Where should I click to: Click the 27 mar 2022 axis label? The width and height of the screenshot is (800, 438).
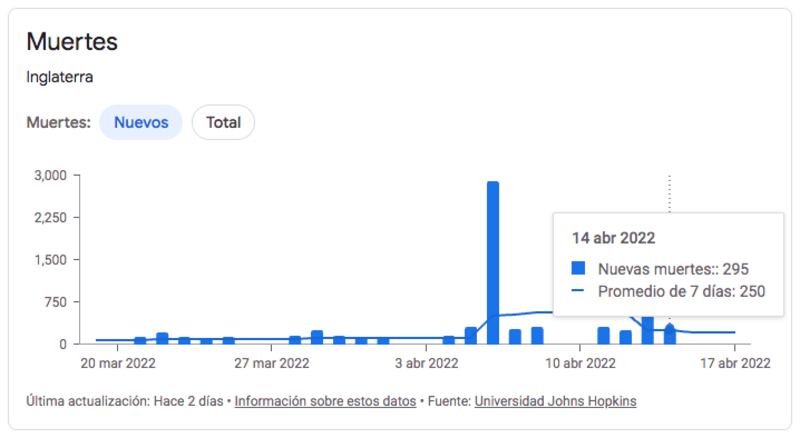tap(271, 363)
